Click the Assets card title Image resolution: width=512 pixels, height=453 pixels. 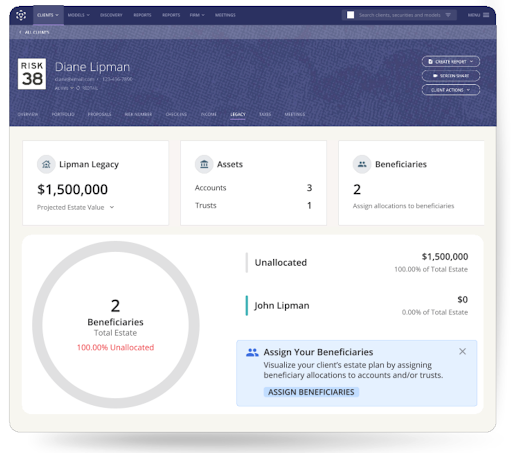(x=230, y=164)
